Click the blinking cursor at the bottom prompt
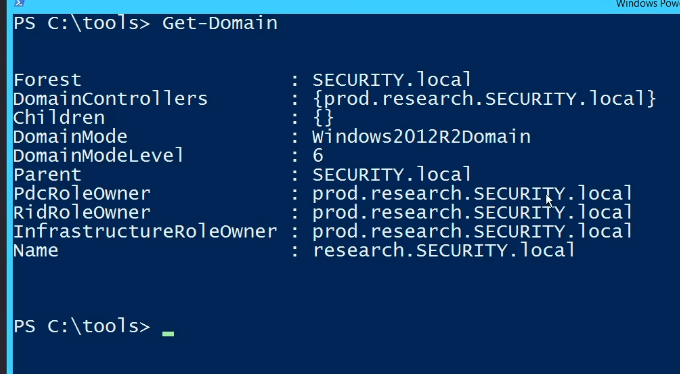The image size is (680, 374). point(168,334)
